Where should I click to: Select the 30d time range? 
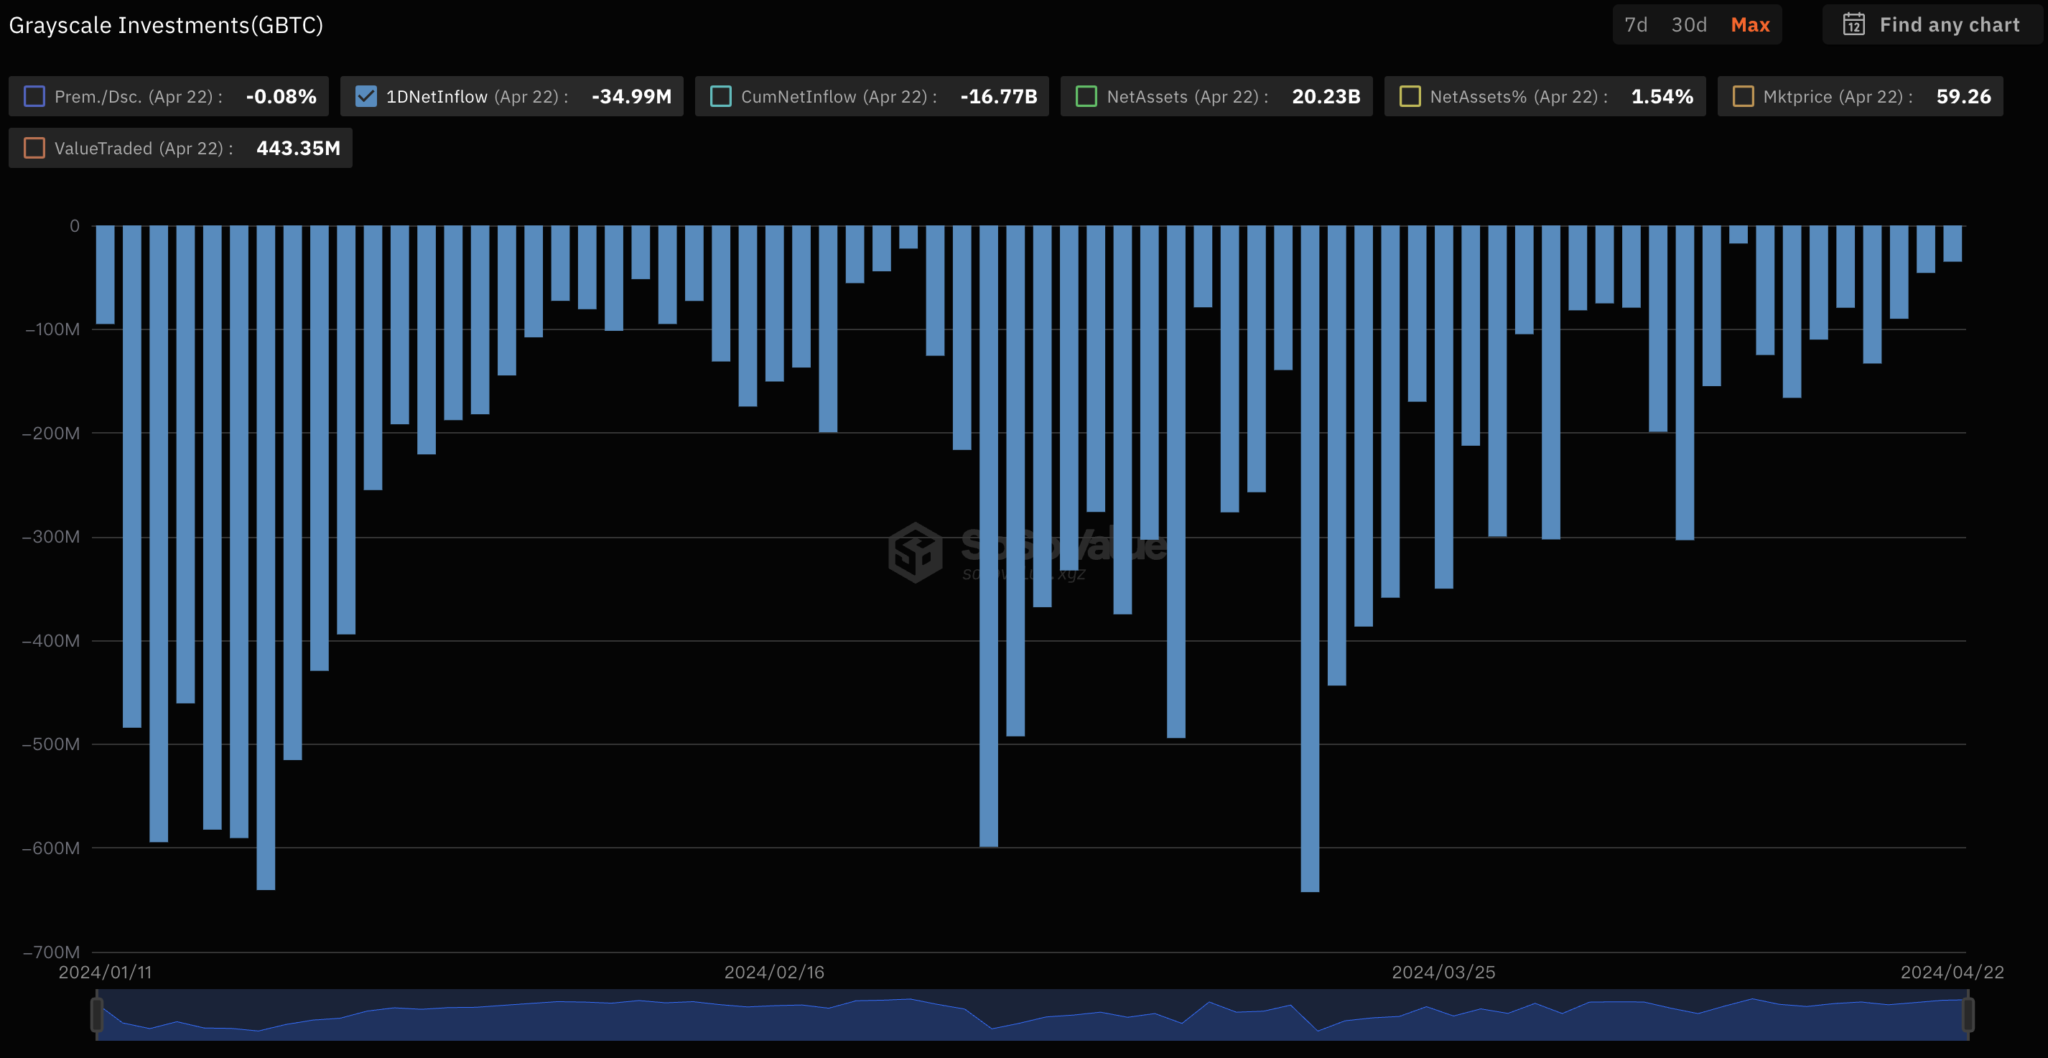[1689, 25]
